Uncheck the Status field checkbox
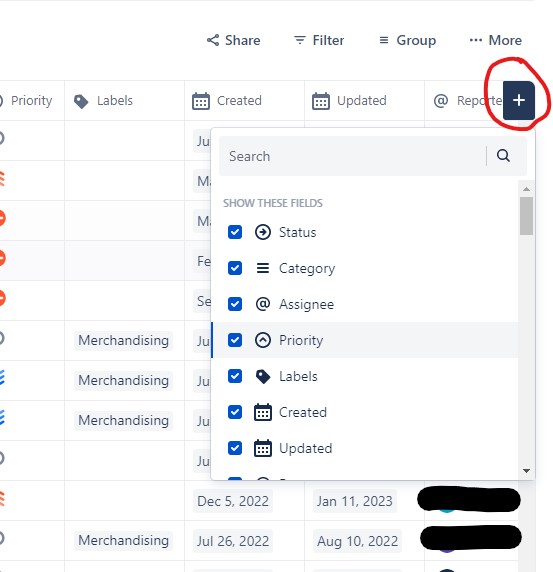Screen dimensions: 553x572 tap(235, 232)
